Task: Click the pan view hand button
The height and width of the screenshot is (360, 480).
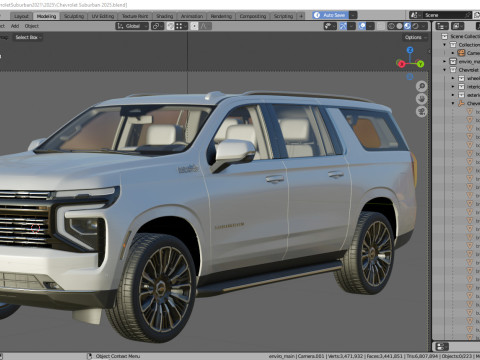Action: coord(422,99)
